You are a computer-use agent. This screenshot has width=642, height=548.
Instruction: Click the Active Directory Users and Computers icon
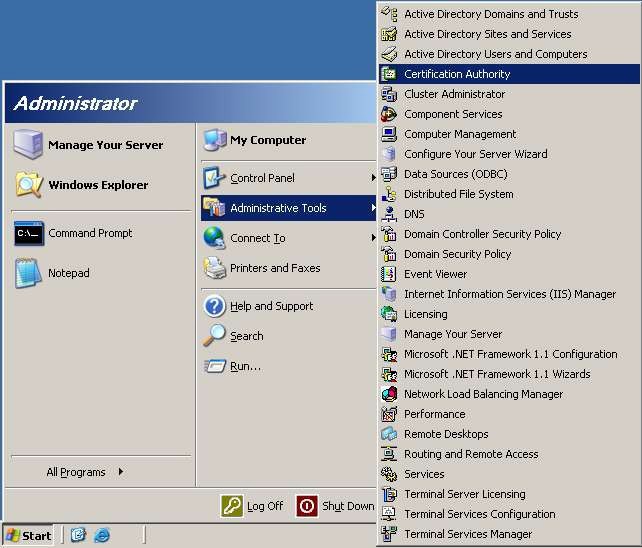(389, 54)
